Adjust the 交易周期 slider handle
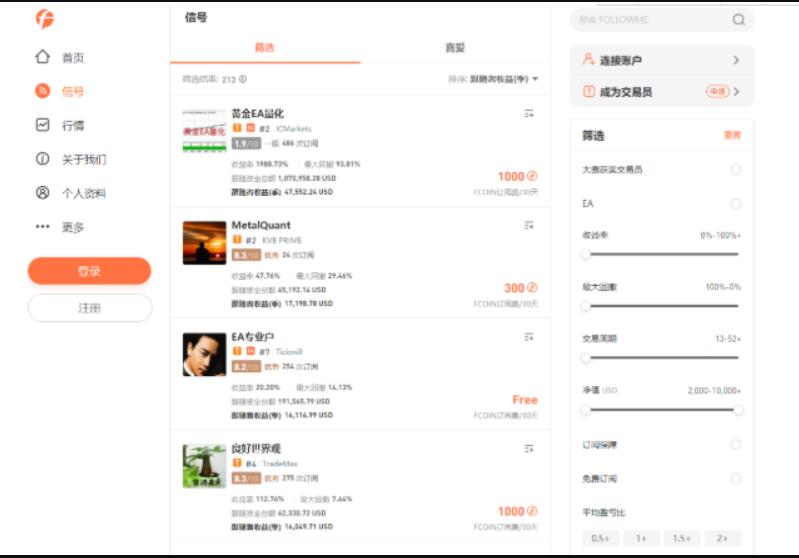Image resolution: width=799 pixels, height=558 pixels. 586,358
